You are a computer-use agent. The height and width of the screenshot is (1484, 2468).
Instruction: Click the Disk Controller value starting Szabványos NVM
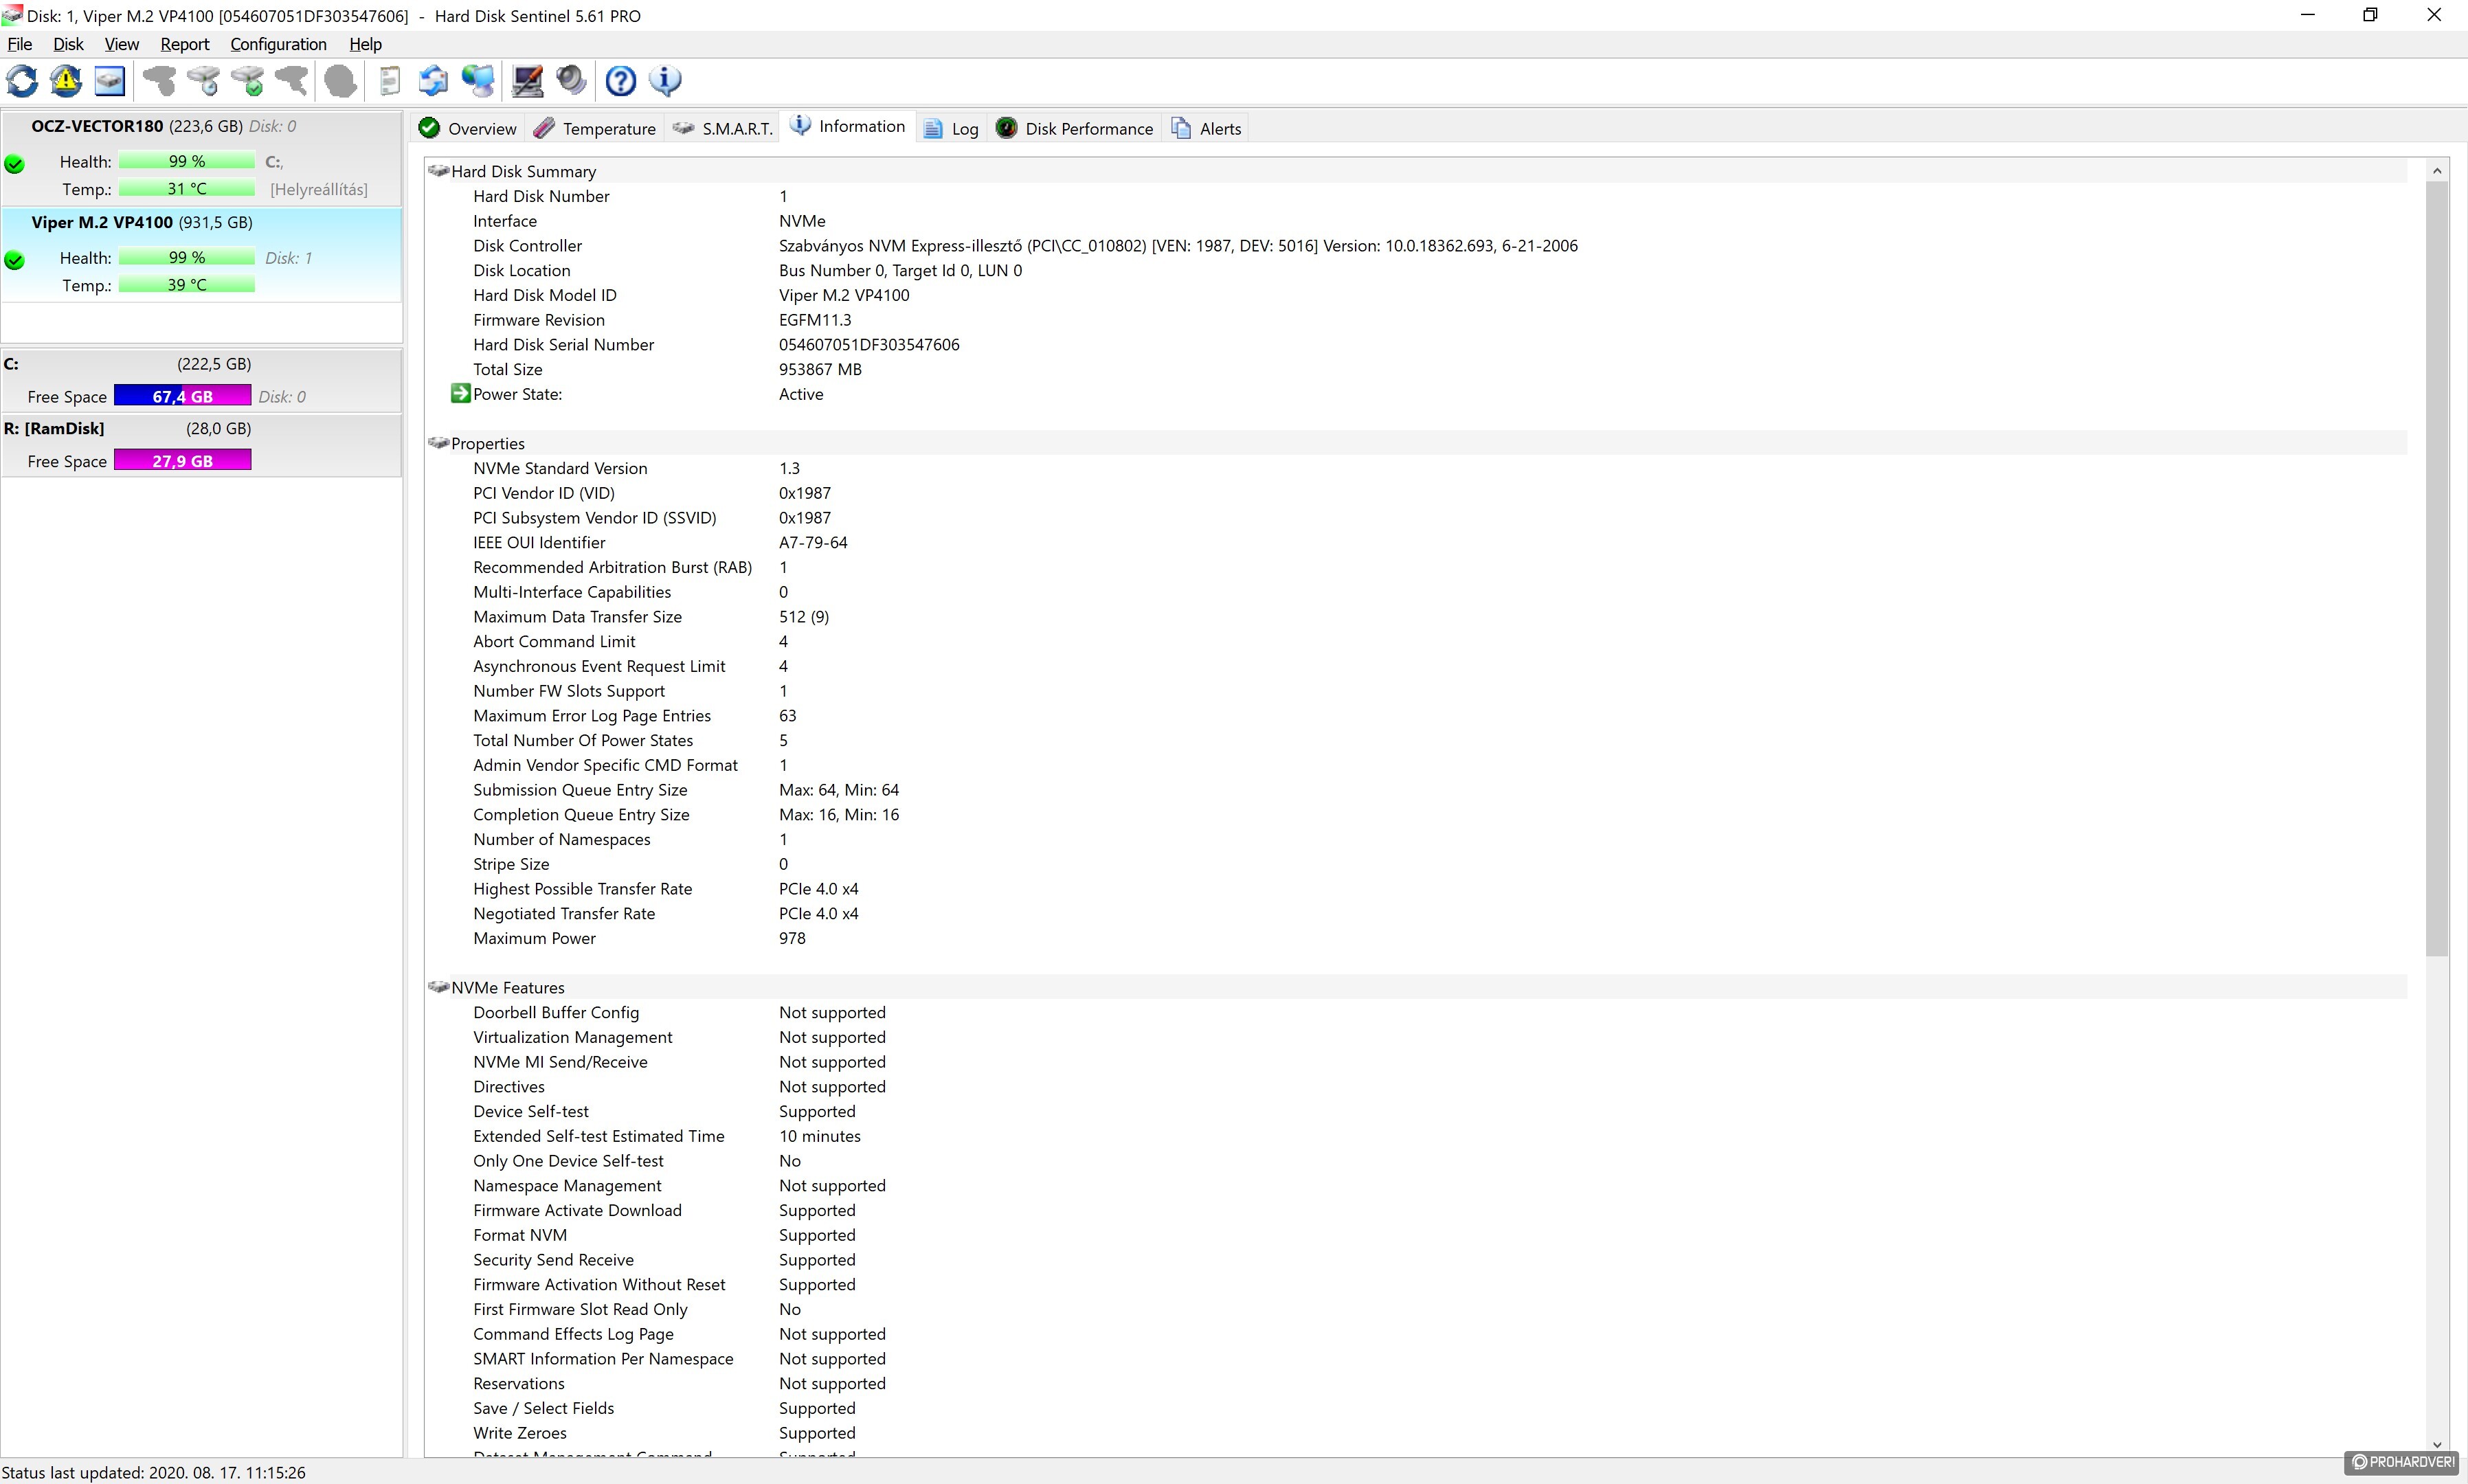(x=1178, y=245)
